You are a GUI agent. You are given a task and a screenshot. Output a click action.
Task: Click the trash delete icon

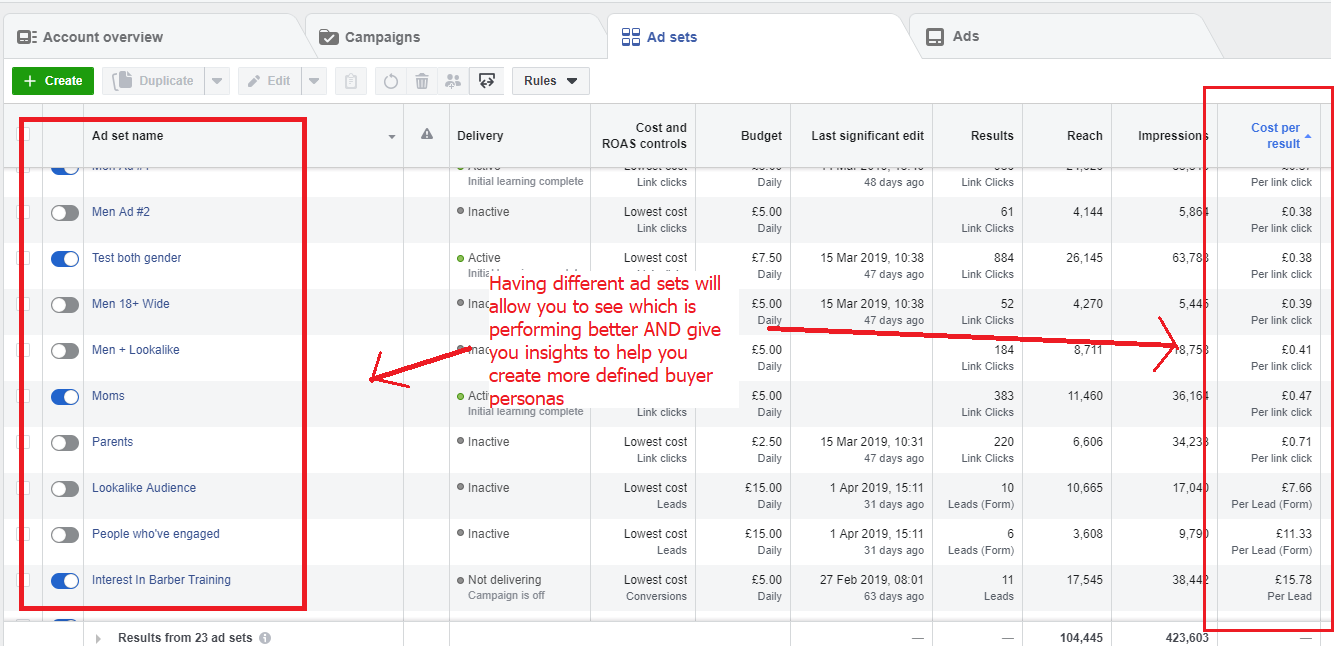(422, 81)
